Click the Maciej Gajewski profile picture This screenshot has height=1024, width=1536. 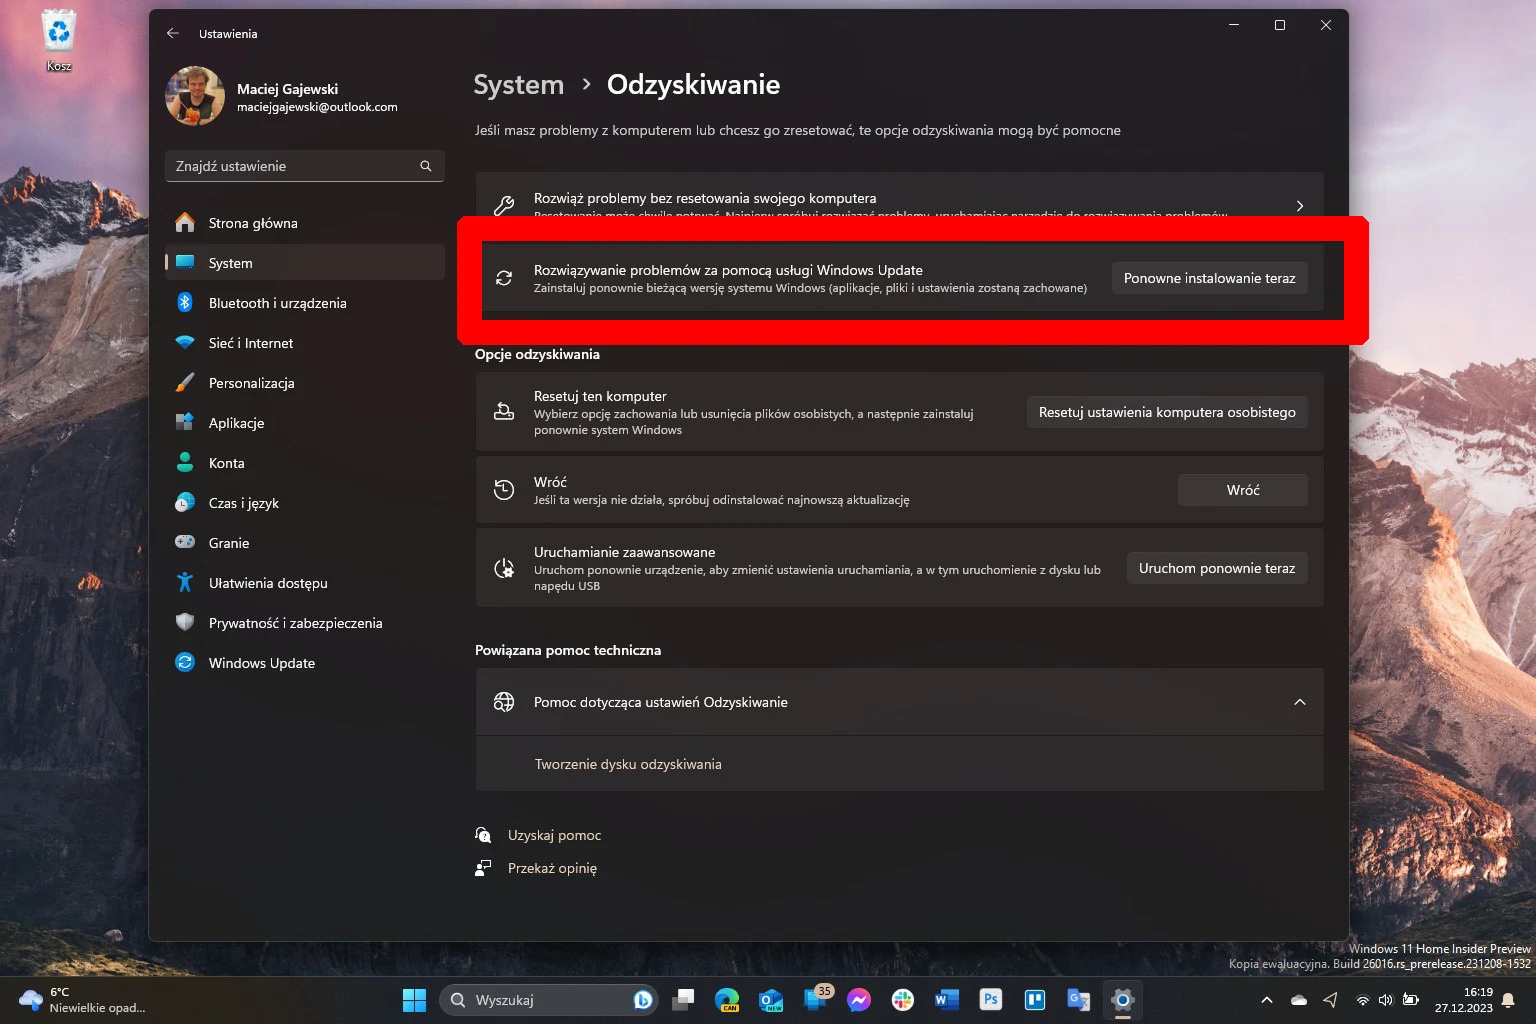coord(195,96)
